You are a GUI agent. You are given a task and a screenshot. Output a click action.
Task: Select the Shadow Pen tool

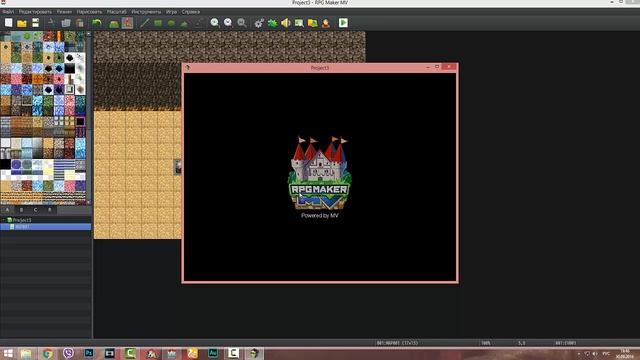(198, 23)
